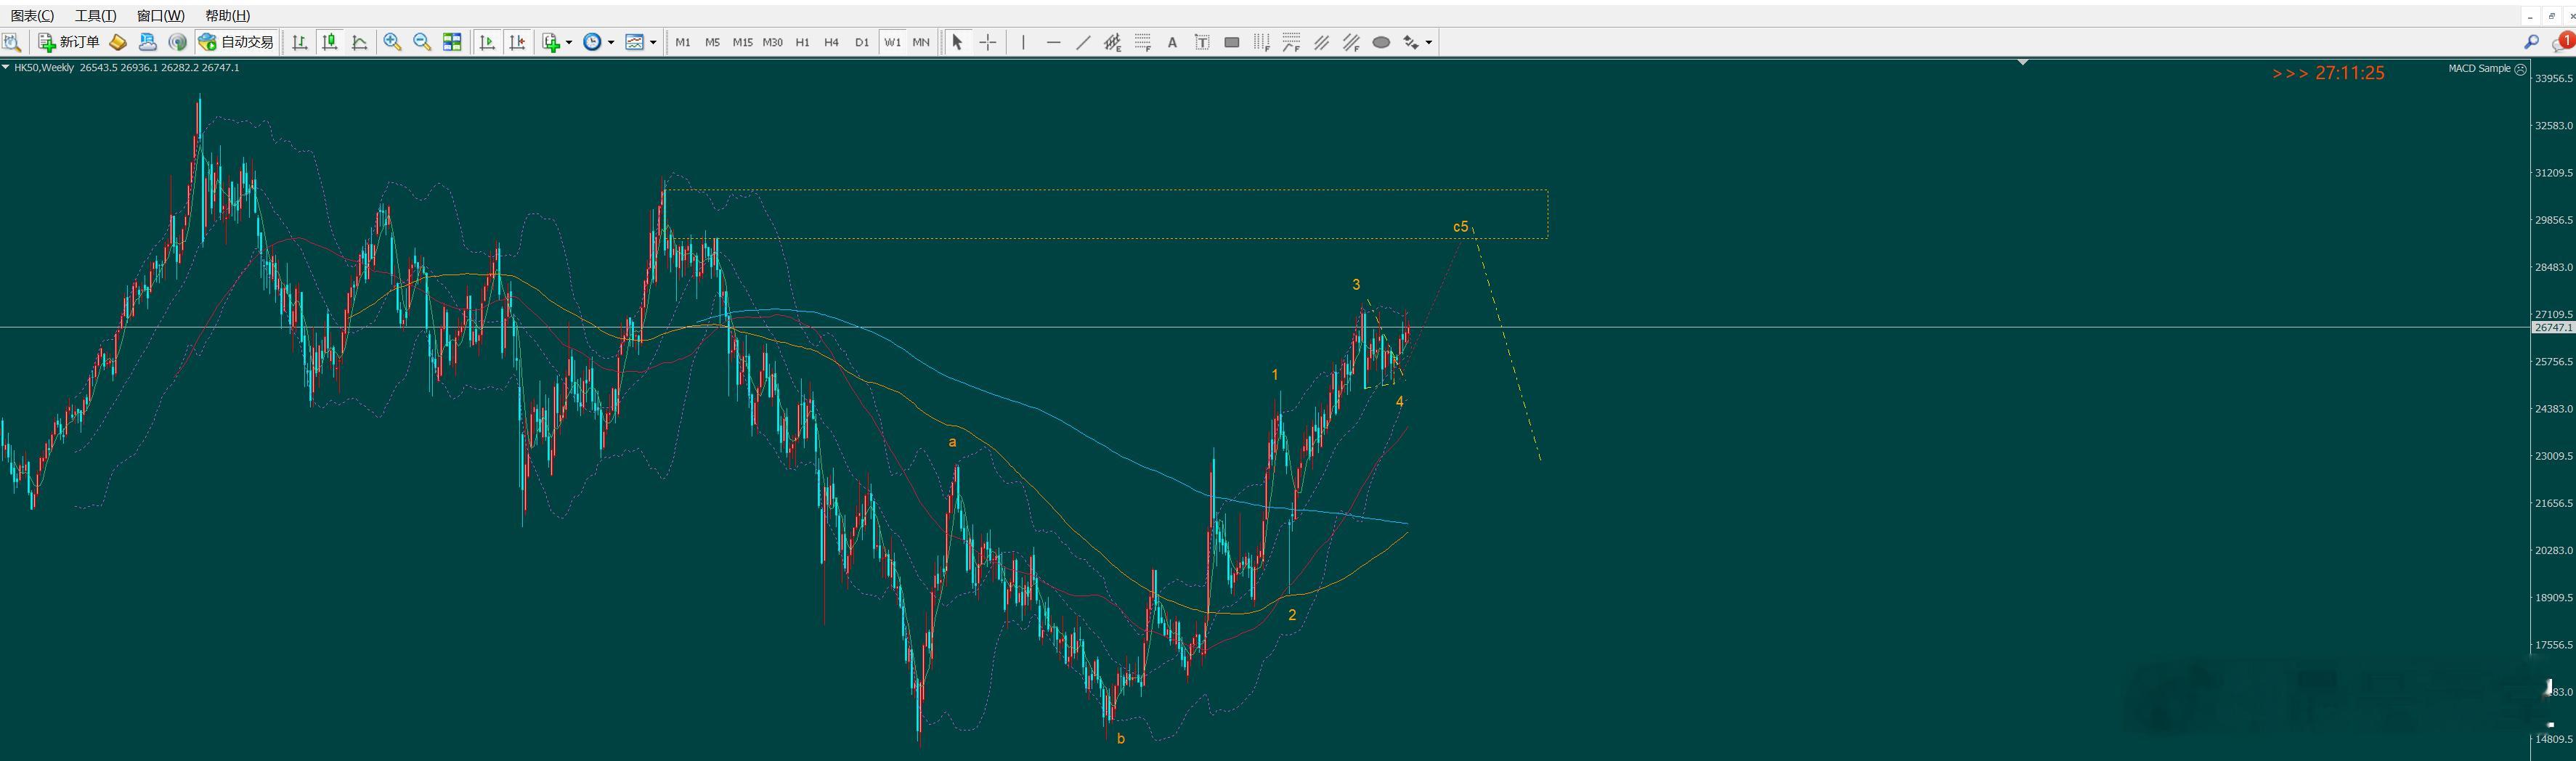This screenshot has width=2576, height=761.
Task: Select the M1 timeframe
Action: pyautogui.click(x=683, y=42)
